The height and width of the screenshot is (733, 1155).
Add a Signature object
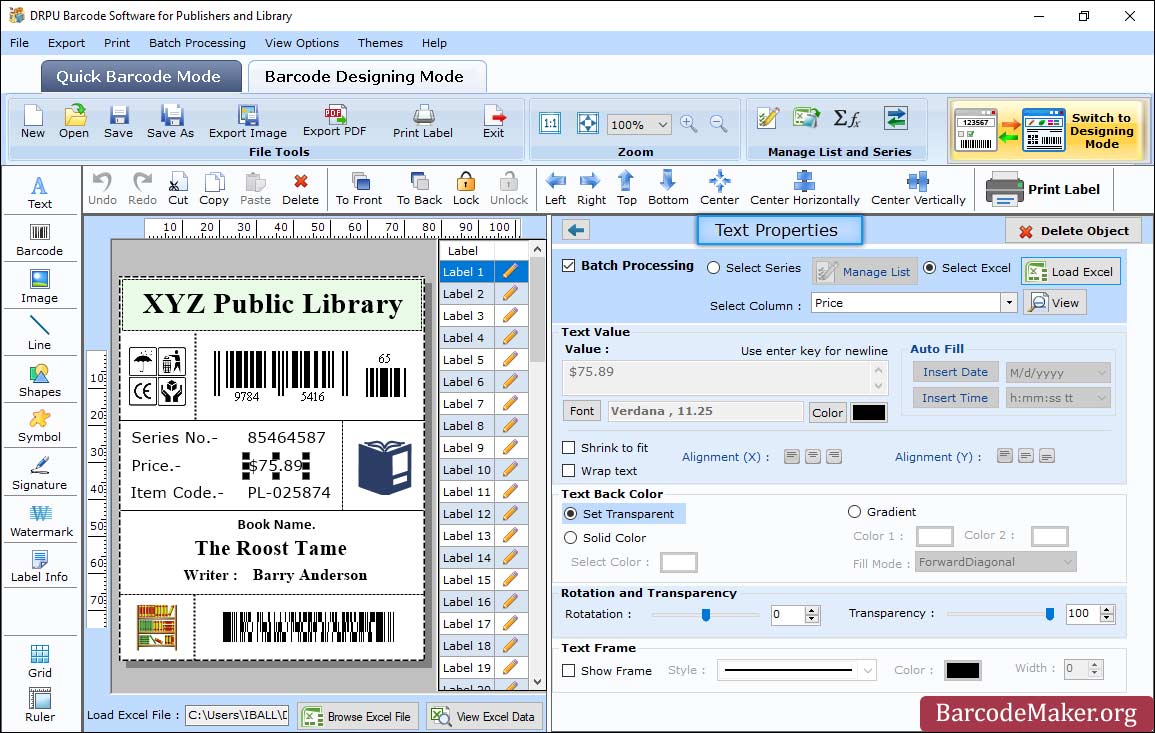tap(40, 474)
